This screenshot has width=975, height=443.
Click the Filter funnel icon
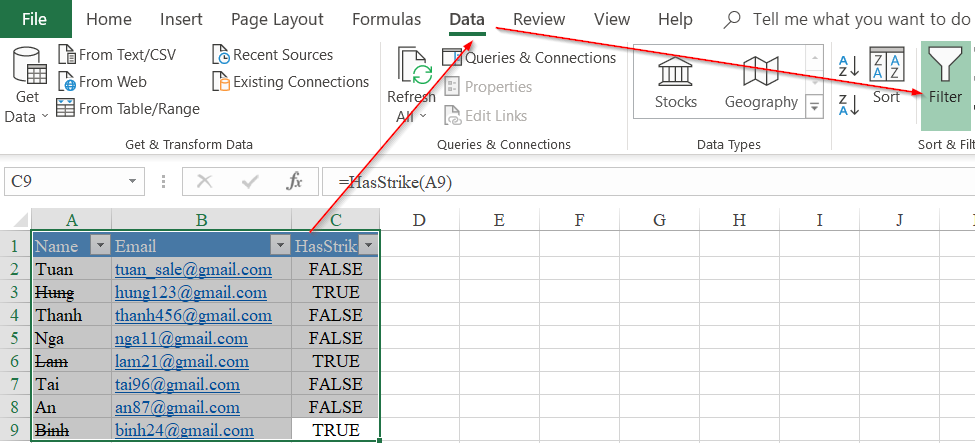pyautogui.click(x=945, y=68)
